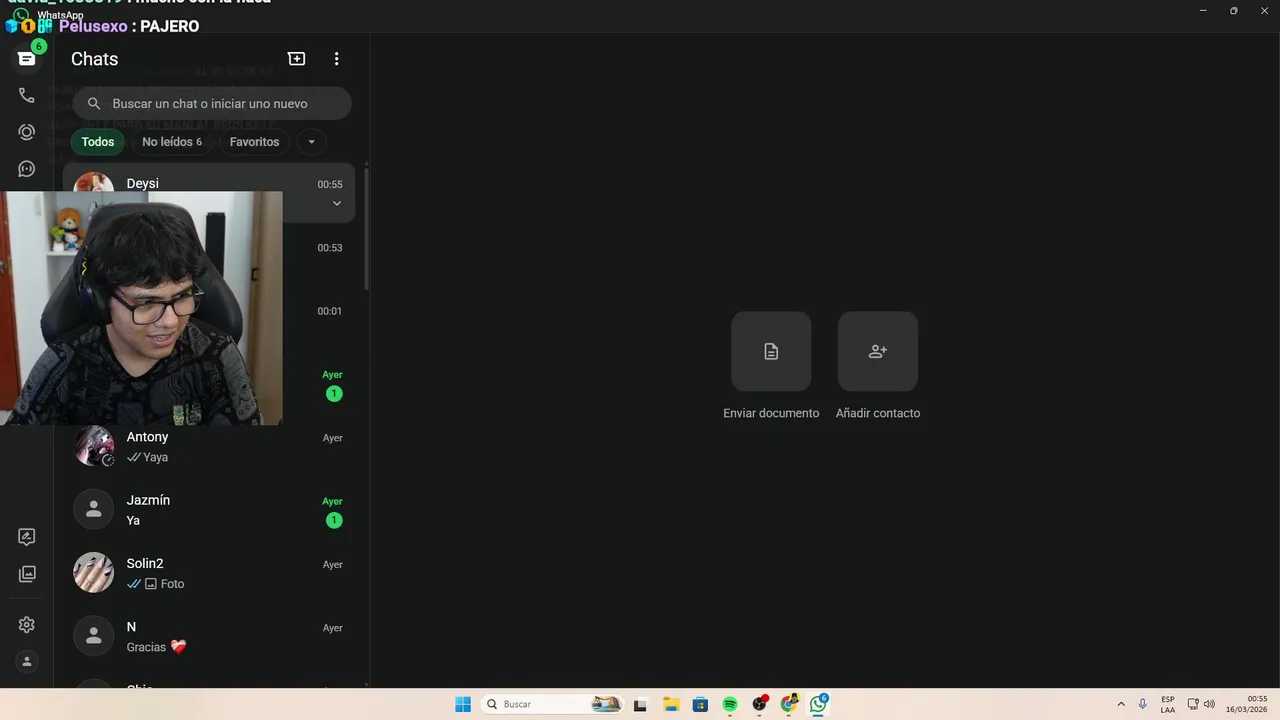Click the Enviar documento tile icon
The width and height of the screenshot is (1280, 720).
click(771, 351)
